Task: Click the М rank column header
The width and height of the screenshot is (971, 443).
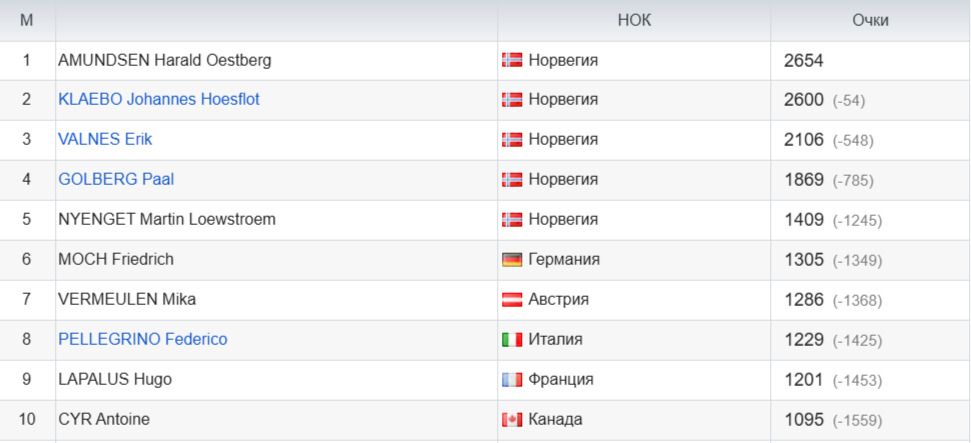Action: point(27,20)
